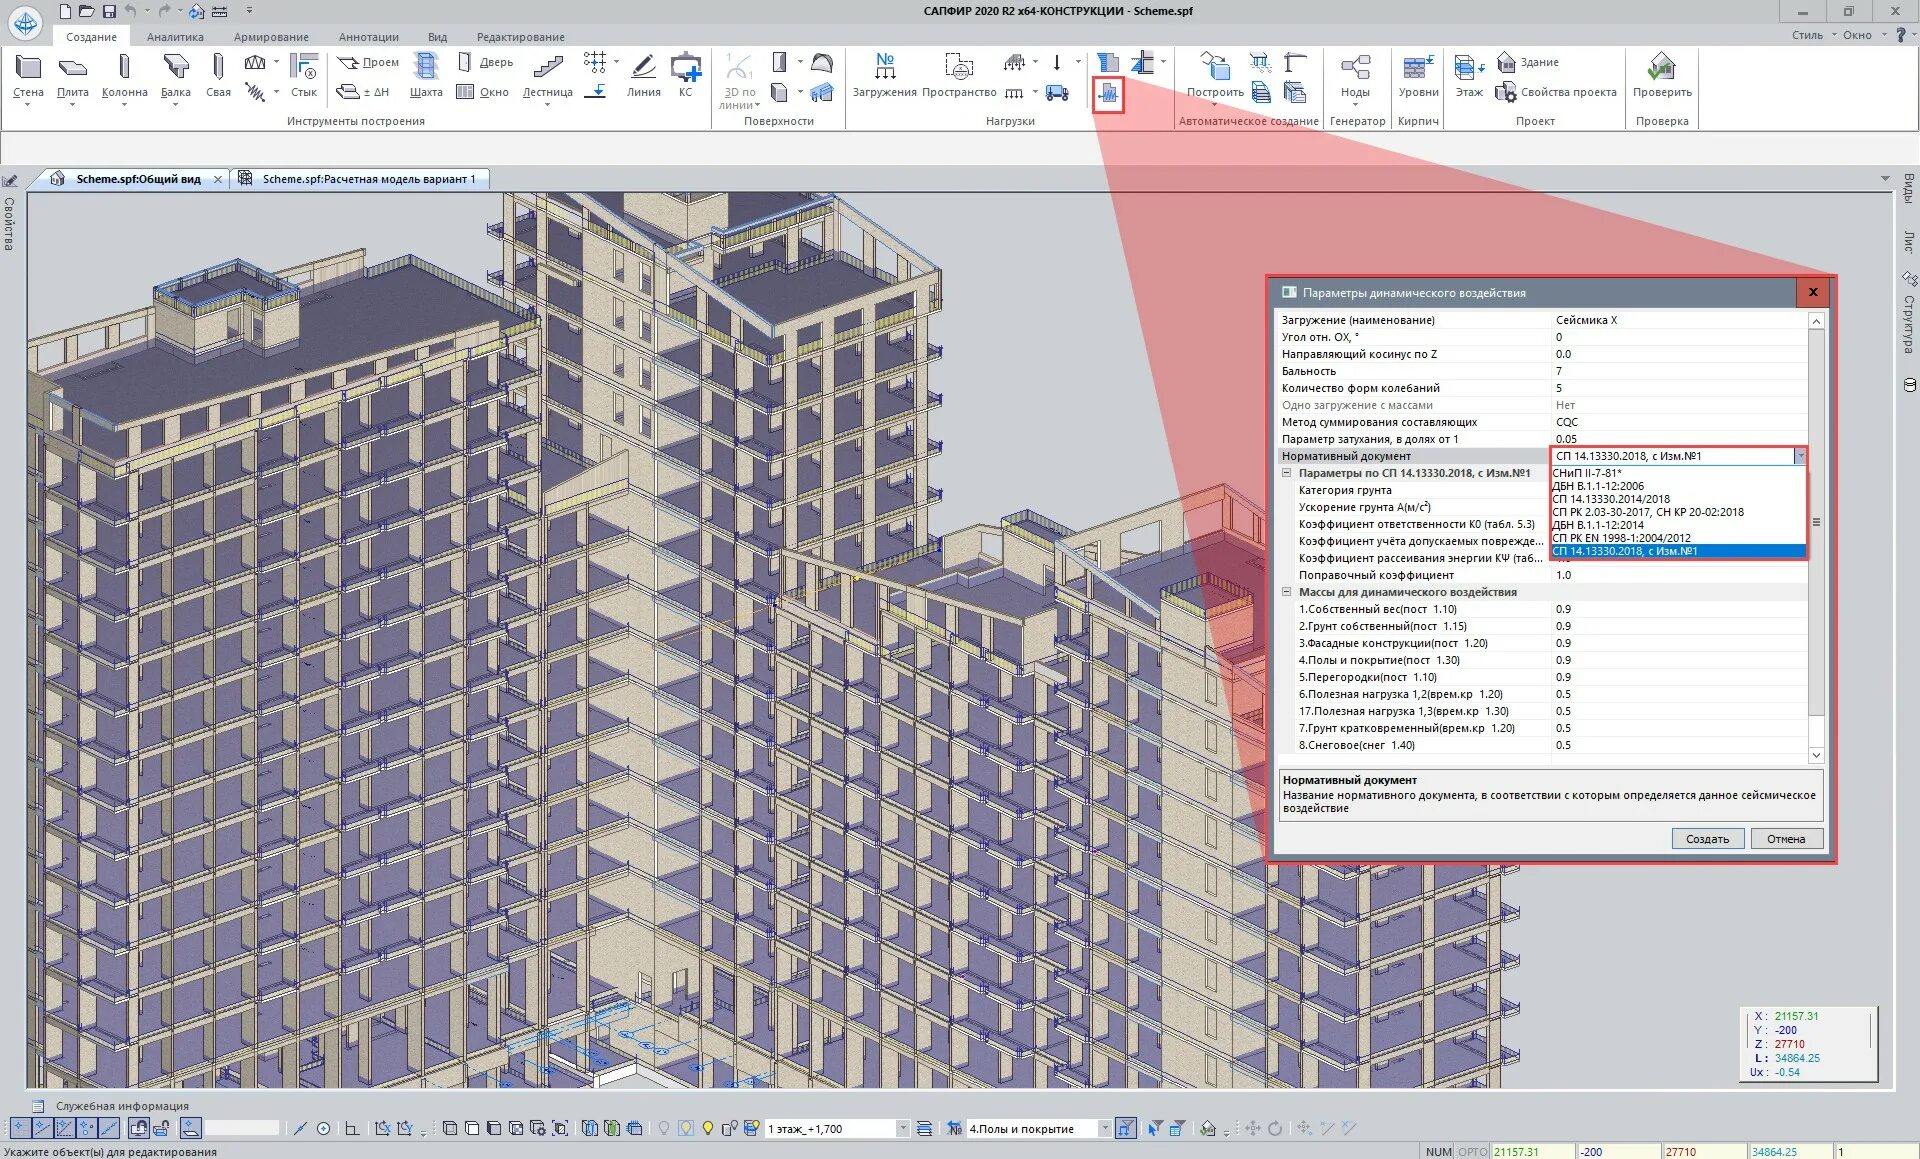Image resolution: width=1920 pixels, height=1159 pixels.
Task: Open the floor selector '1 этаж_+1,700' dropdown
Action: 902,1128
